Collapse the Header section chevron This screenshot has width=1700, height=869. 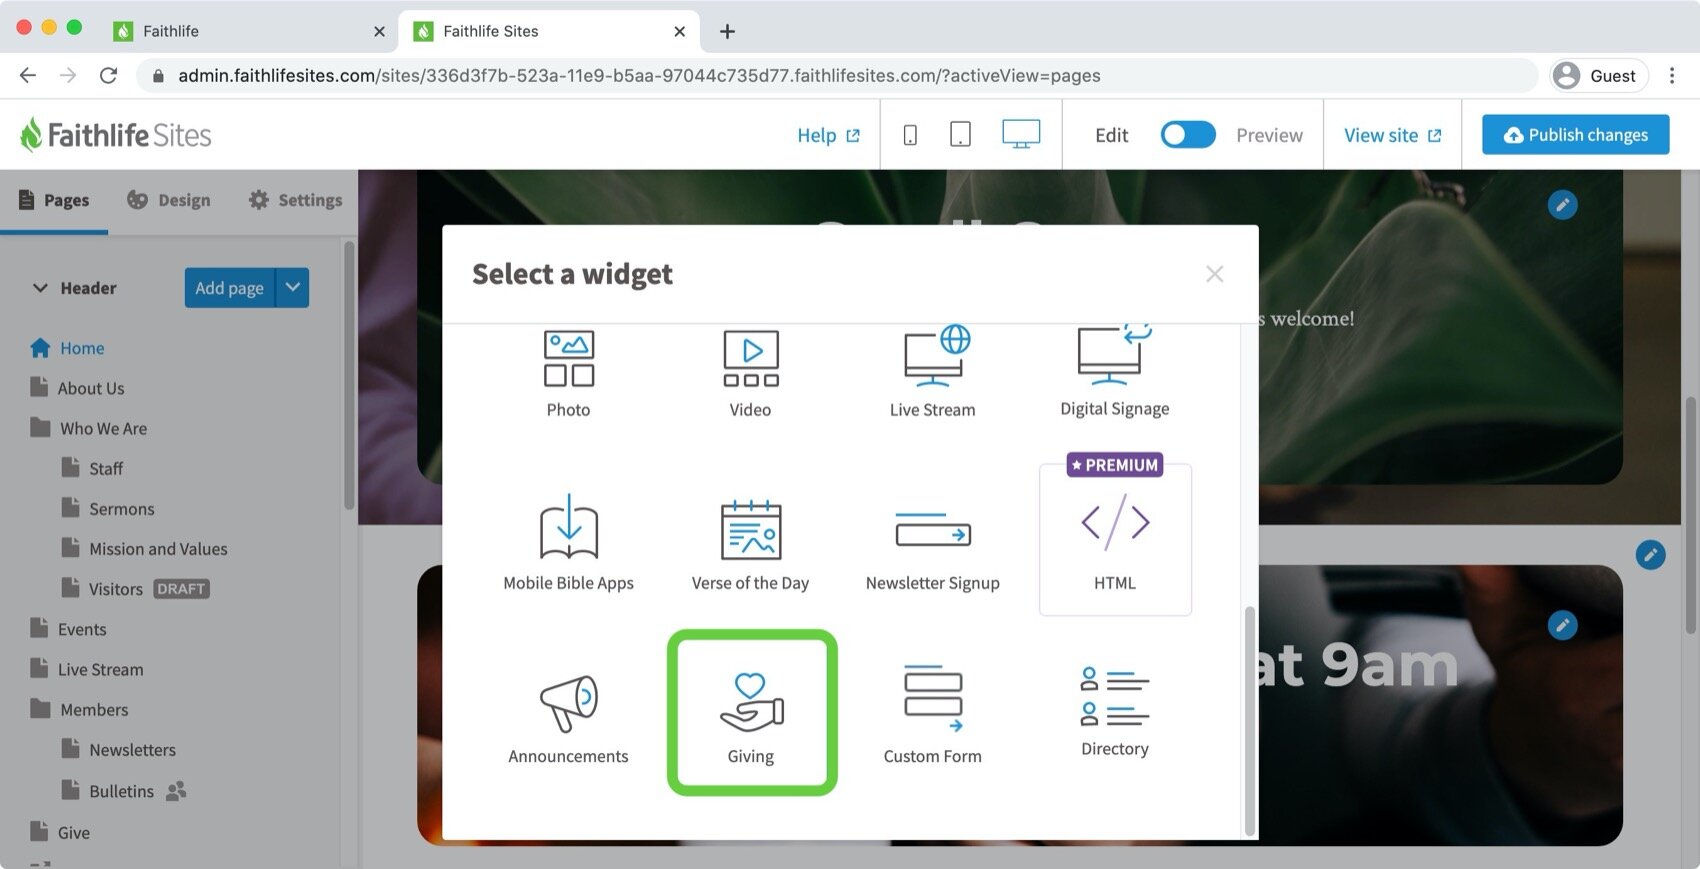[x=40, y=288]
